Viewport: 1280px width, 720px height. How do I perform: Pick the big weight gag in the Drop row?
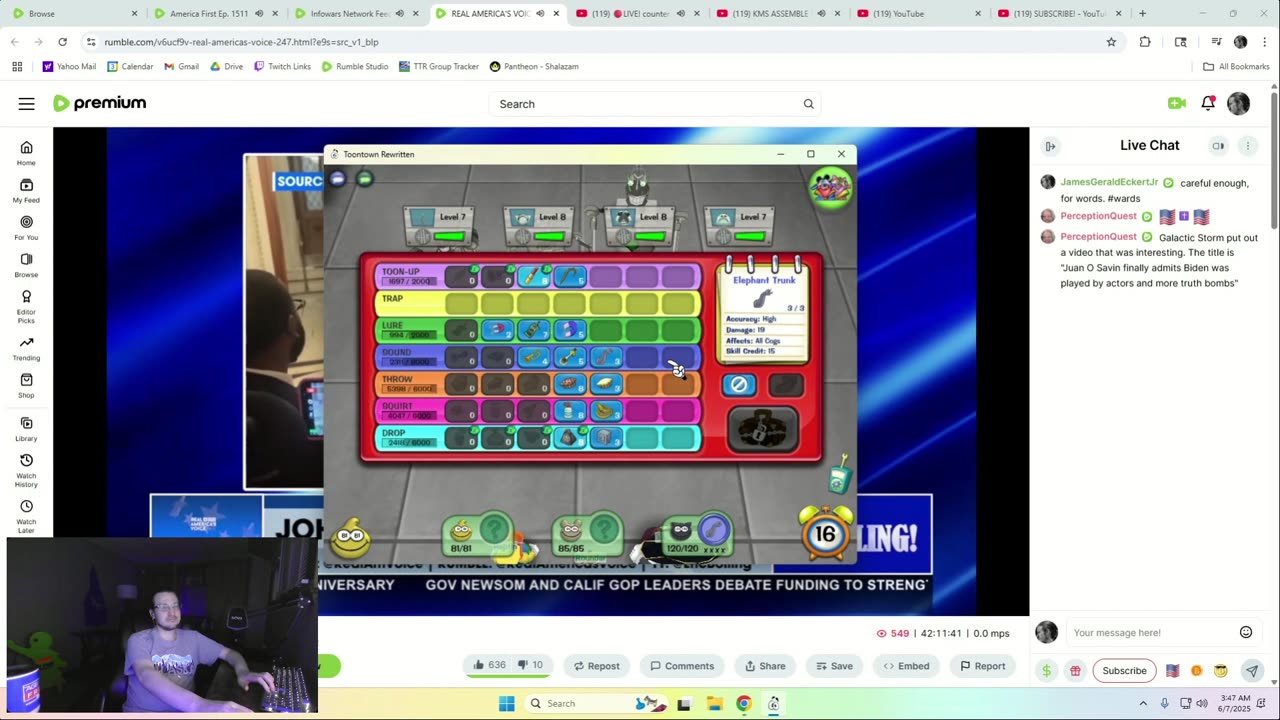pos(569,438)
